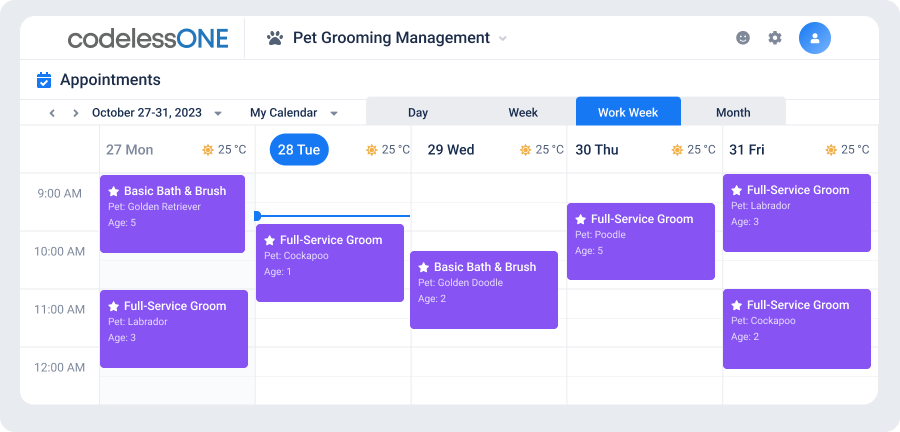Open Monday's Golden Retriever bath appointment
The height and width of the screenshot is (432, 900).
coord(172,214)
